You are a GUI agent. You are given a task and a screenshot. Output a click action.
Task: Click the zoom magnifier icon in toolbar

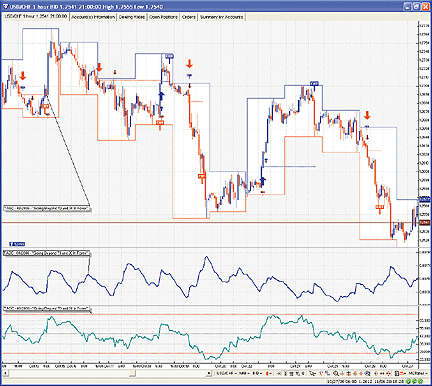point(335,373)
